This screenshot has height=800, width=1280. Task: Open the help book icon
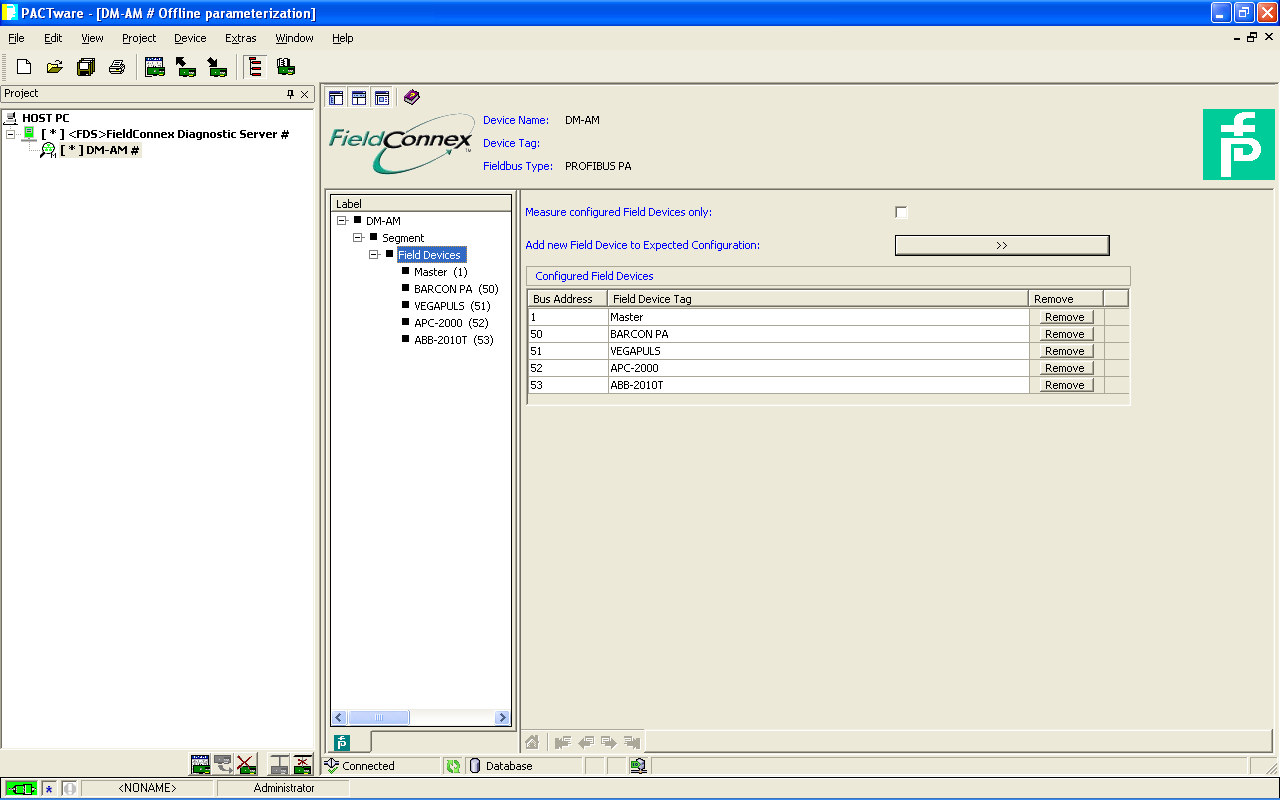pos(412,97)
